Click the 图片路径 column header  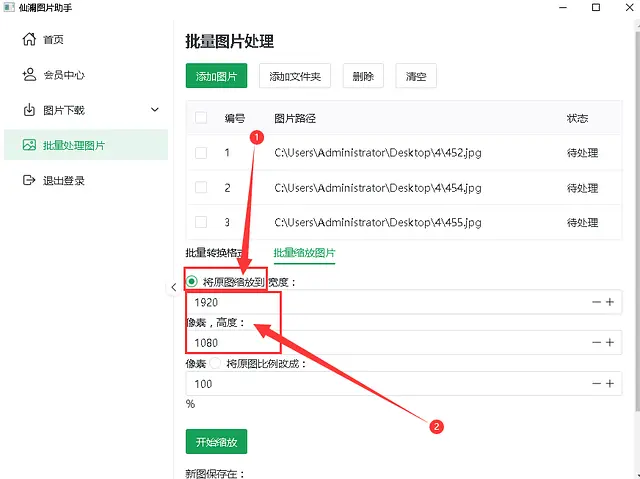[x=295, y=119]
